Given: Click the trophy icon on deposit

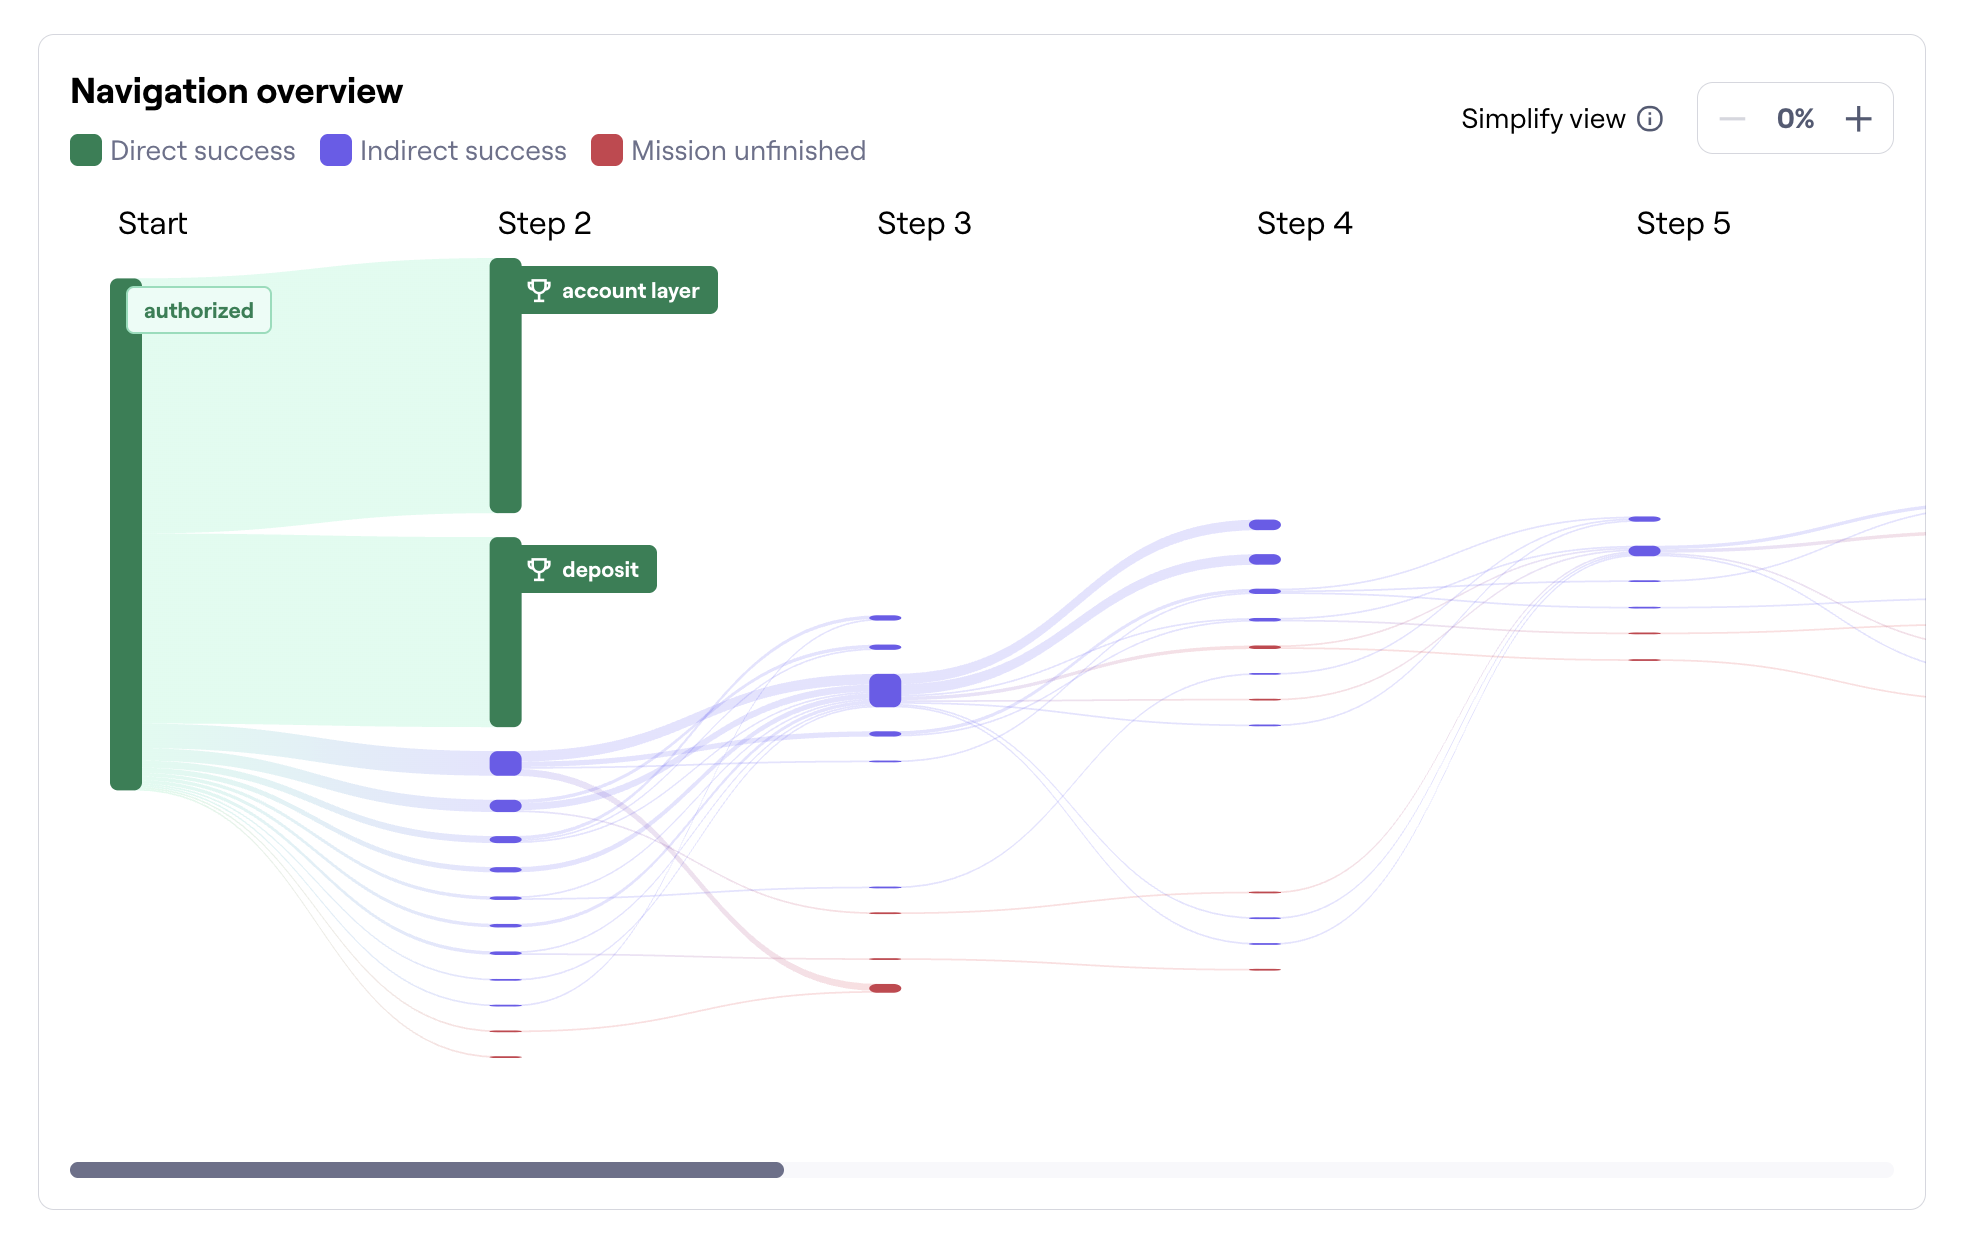Looking at the screenshot, I should click(539, 569).
